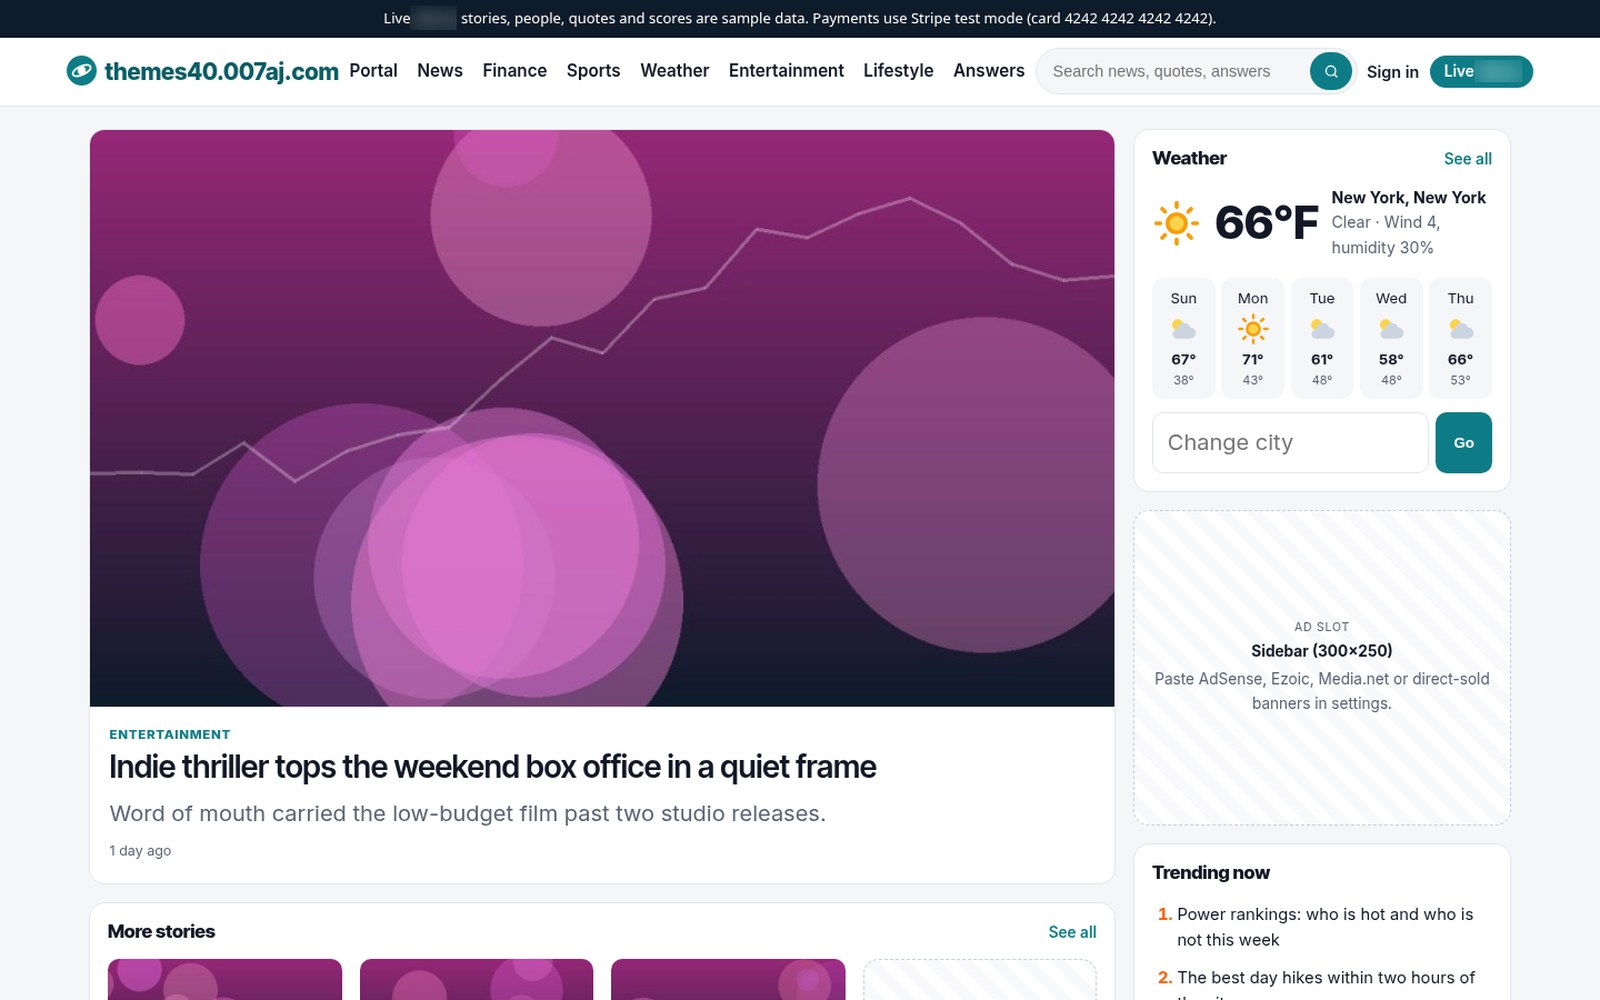Open the indie thriller hero image
The width and height of the screenshot is (1600, 1000).
pos(602,418)
